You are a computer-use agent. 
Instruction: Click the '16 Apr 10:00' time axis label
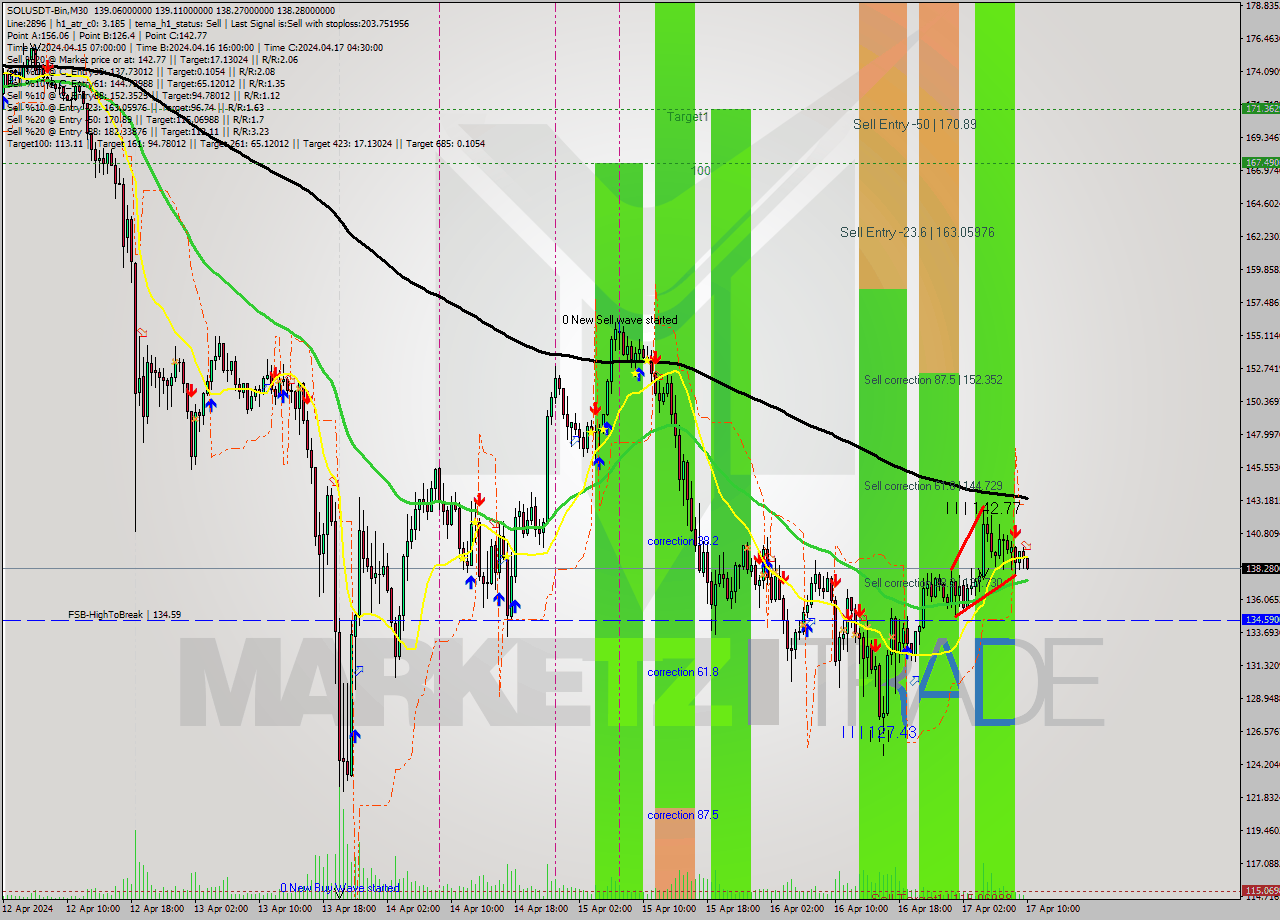(x=860, y=909)
